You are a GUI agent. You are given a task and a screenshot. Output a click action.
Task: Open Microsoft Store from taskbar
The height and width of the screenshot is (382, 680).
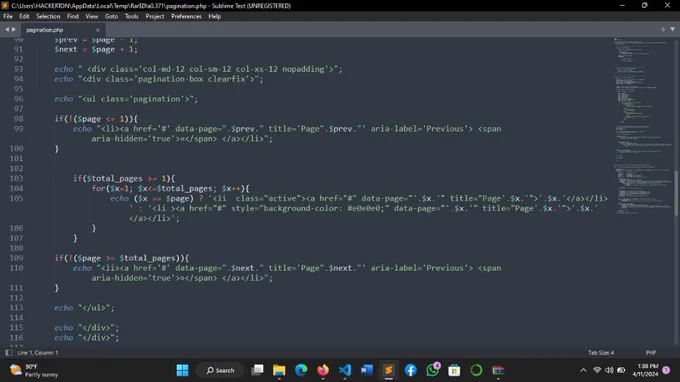[x=454, y=370]
